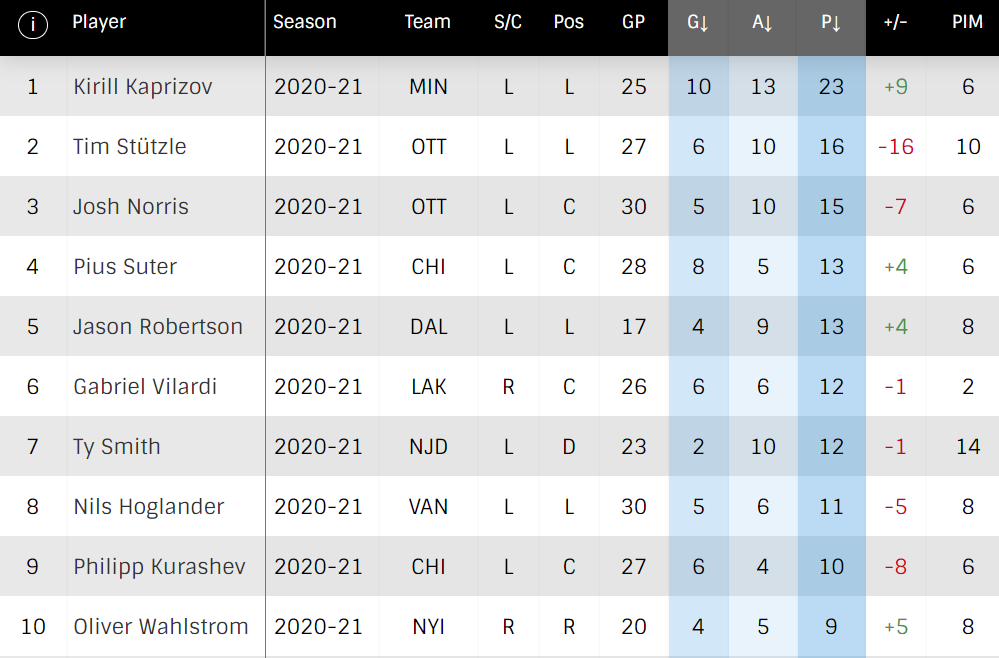999x658 pixels.
Task: Open Nils Hoglander profile
Action: tap(149, 506)
